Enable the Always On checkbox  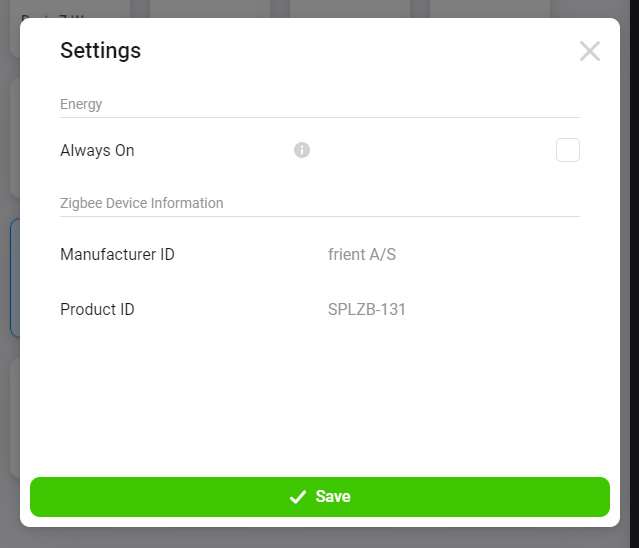coord(568,150)
